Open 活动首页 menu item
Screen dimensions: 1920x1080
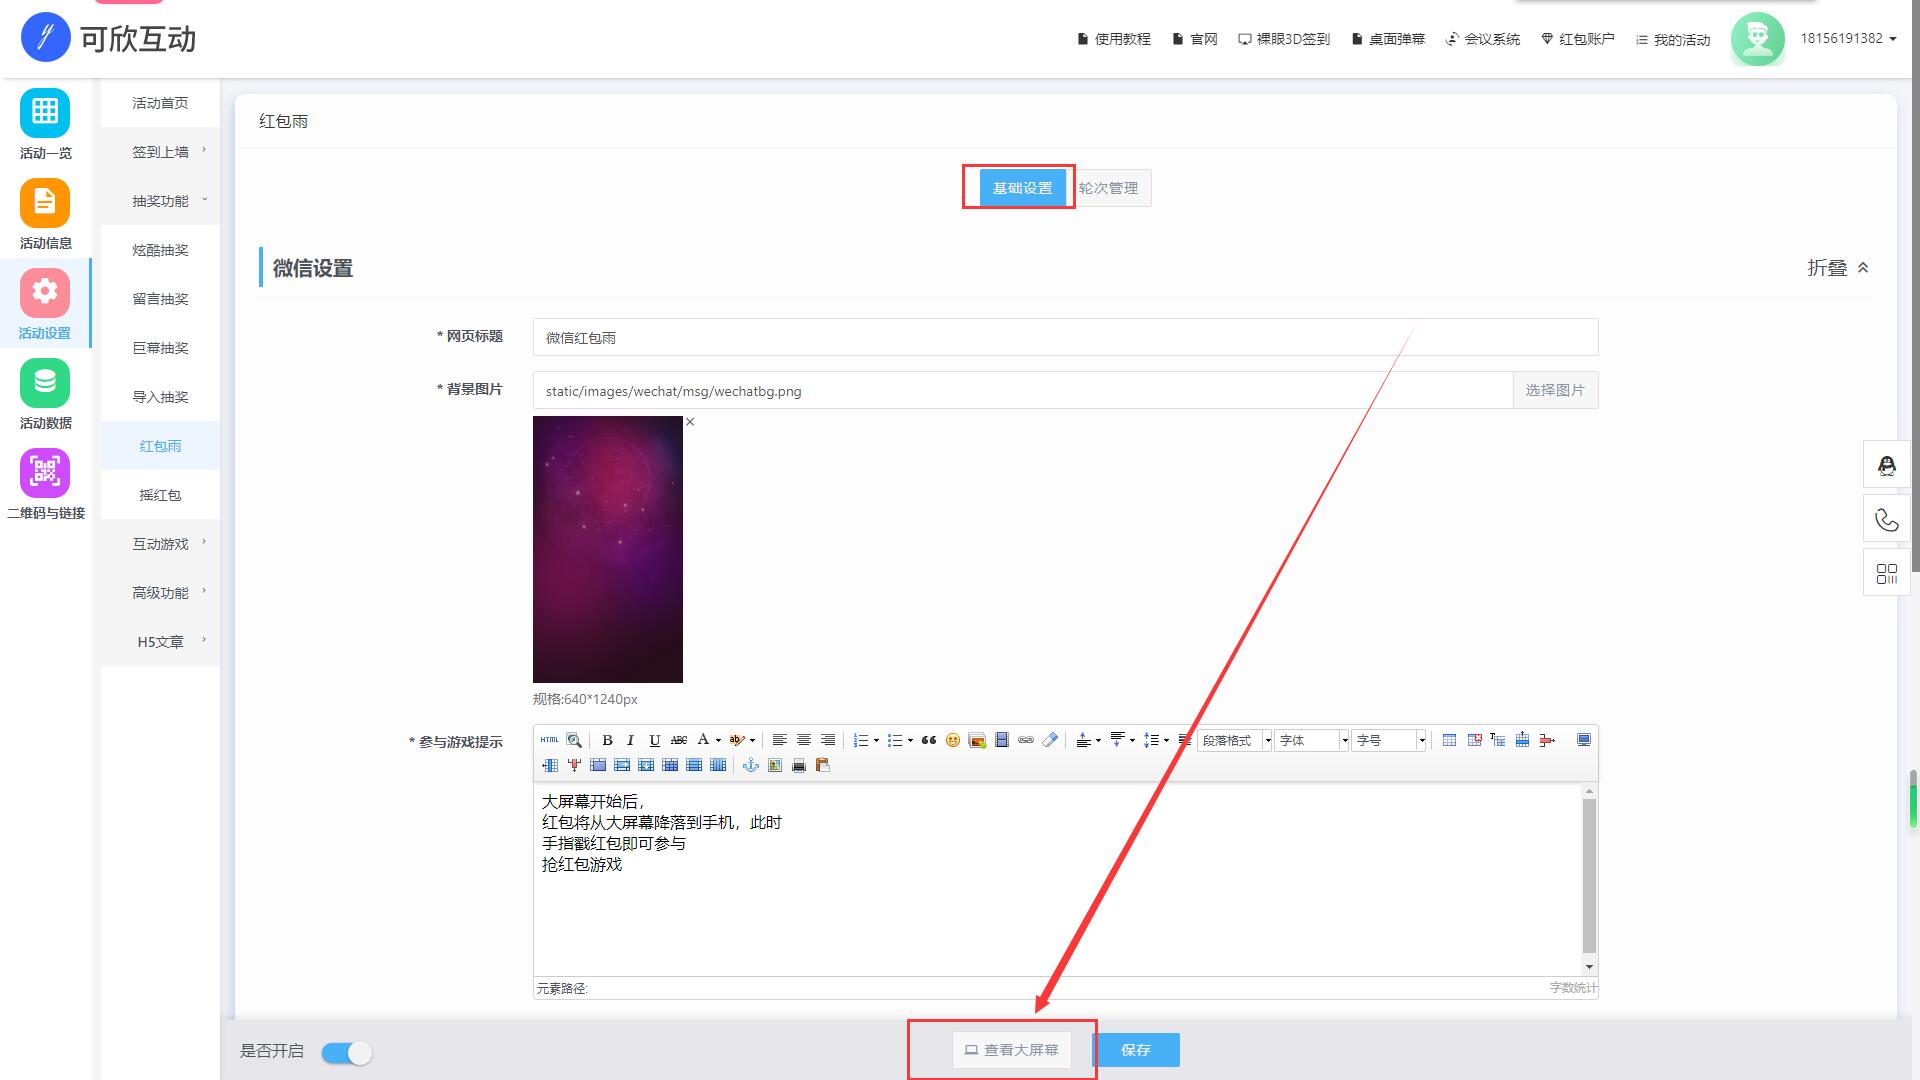[160, 103]
